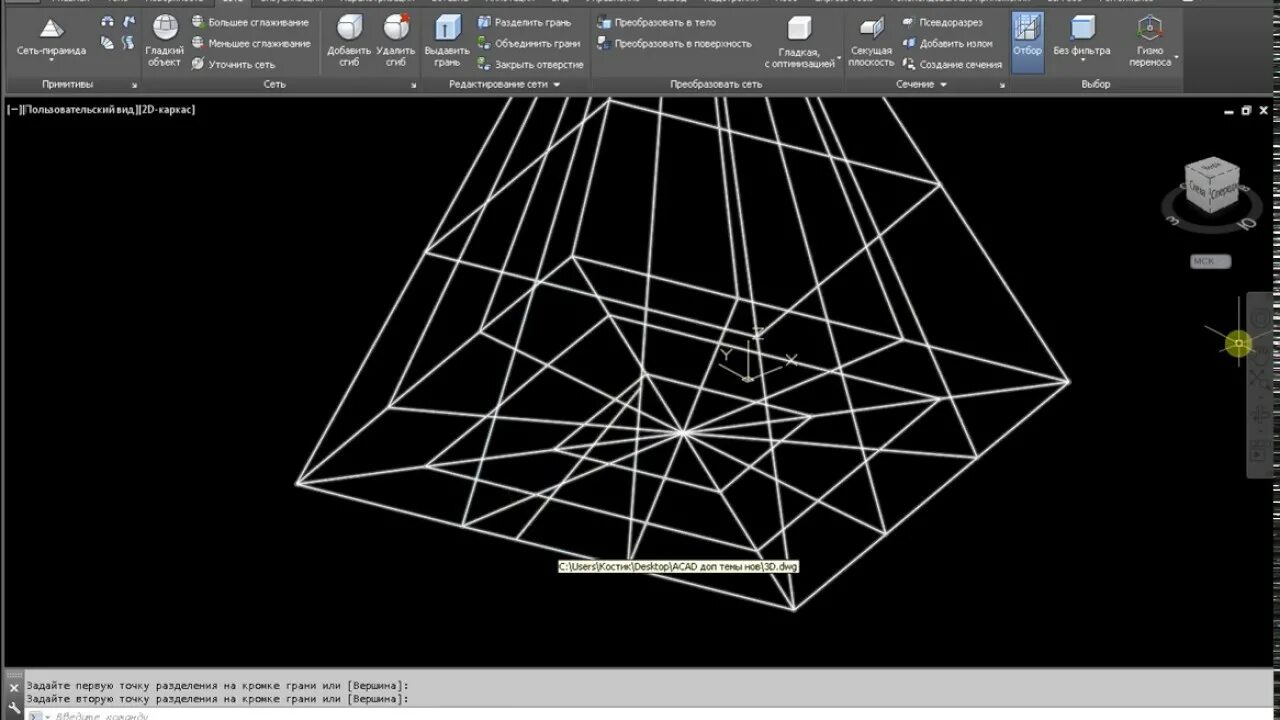Select the Выдавить грань extrude face tool

(x=447, y=42)
